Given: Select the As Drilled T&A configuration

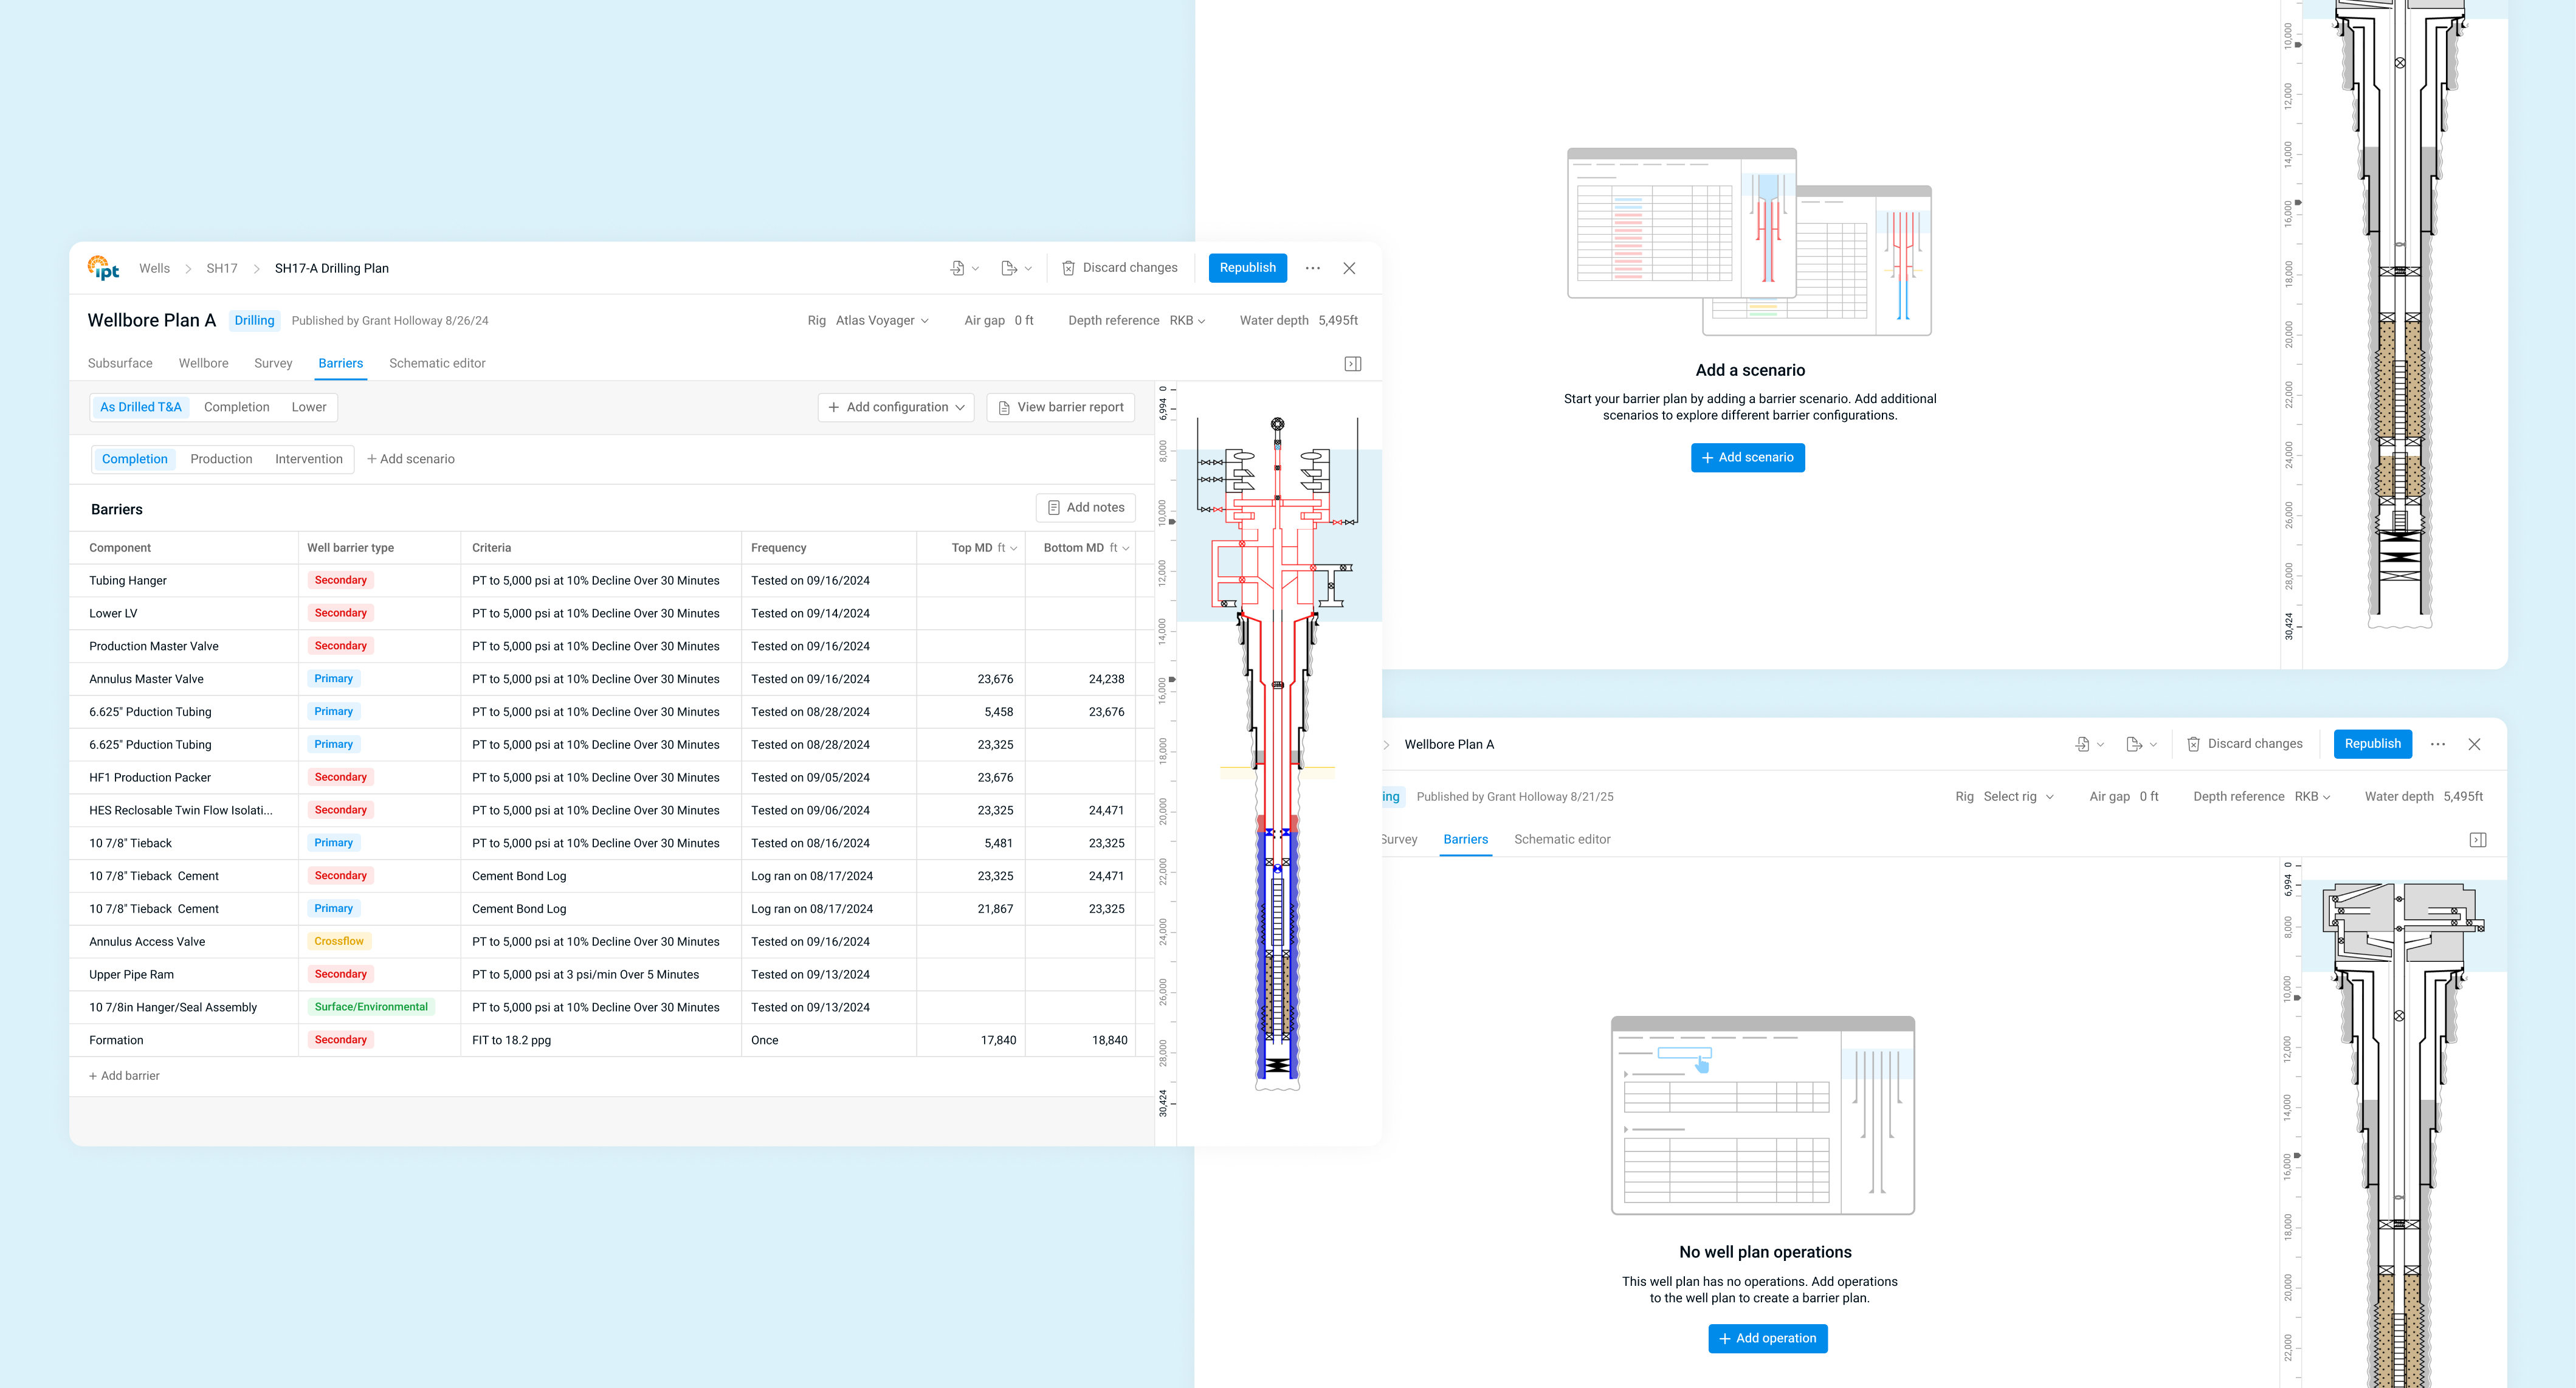Looking at the screenshot, I should coord(141,407).
